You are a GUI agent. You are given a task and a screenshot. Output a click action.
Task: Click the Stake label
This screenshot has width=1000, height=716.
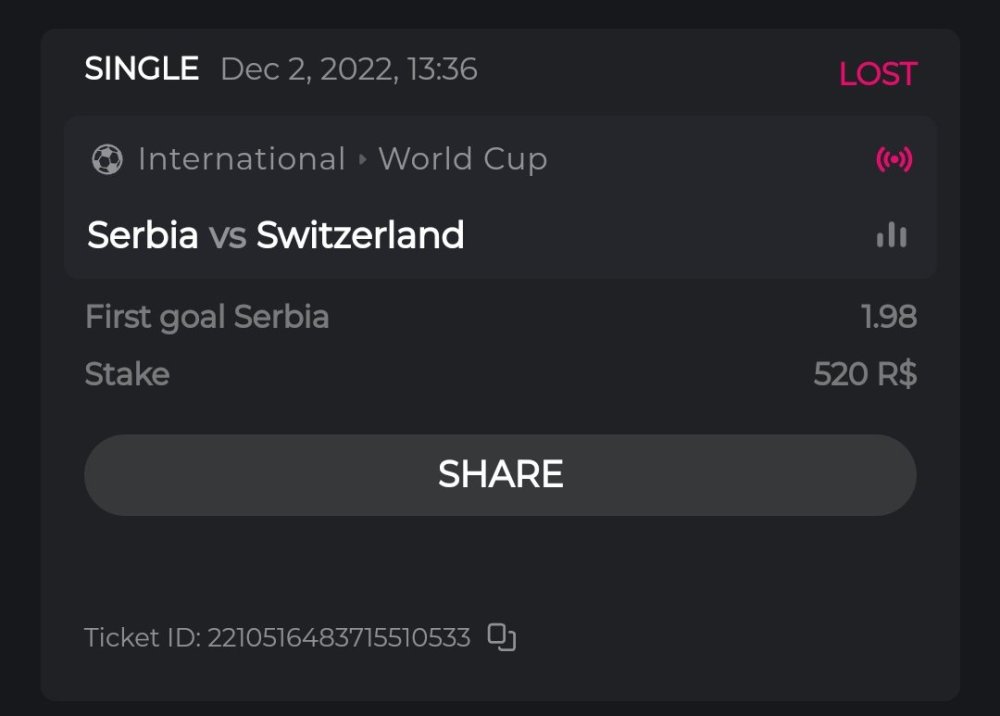127,375
